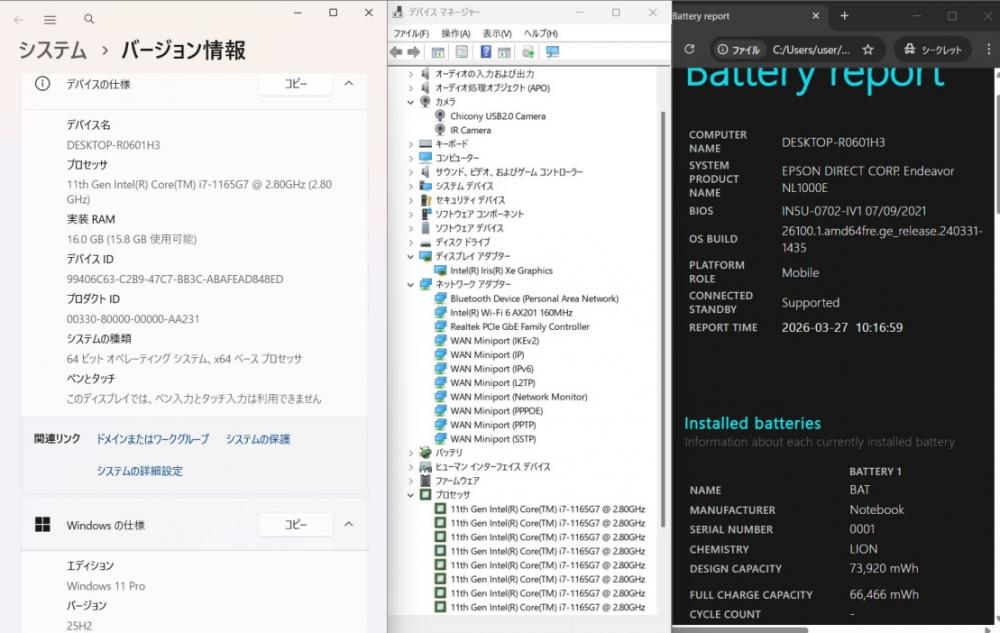Scan for hardware changes monitor icon

(552, 52)
